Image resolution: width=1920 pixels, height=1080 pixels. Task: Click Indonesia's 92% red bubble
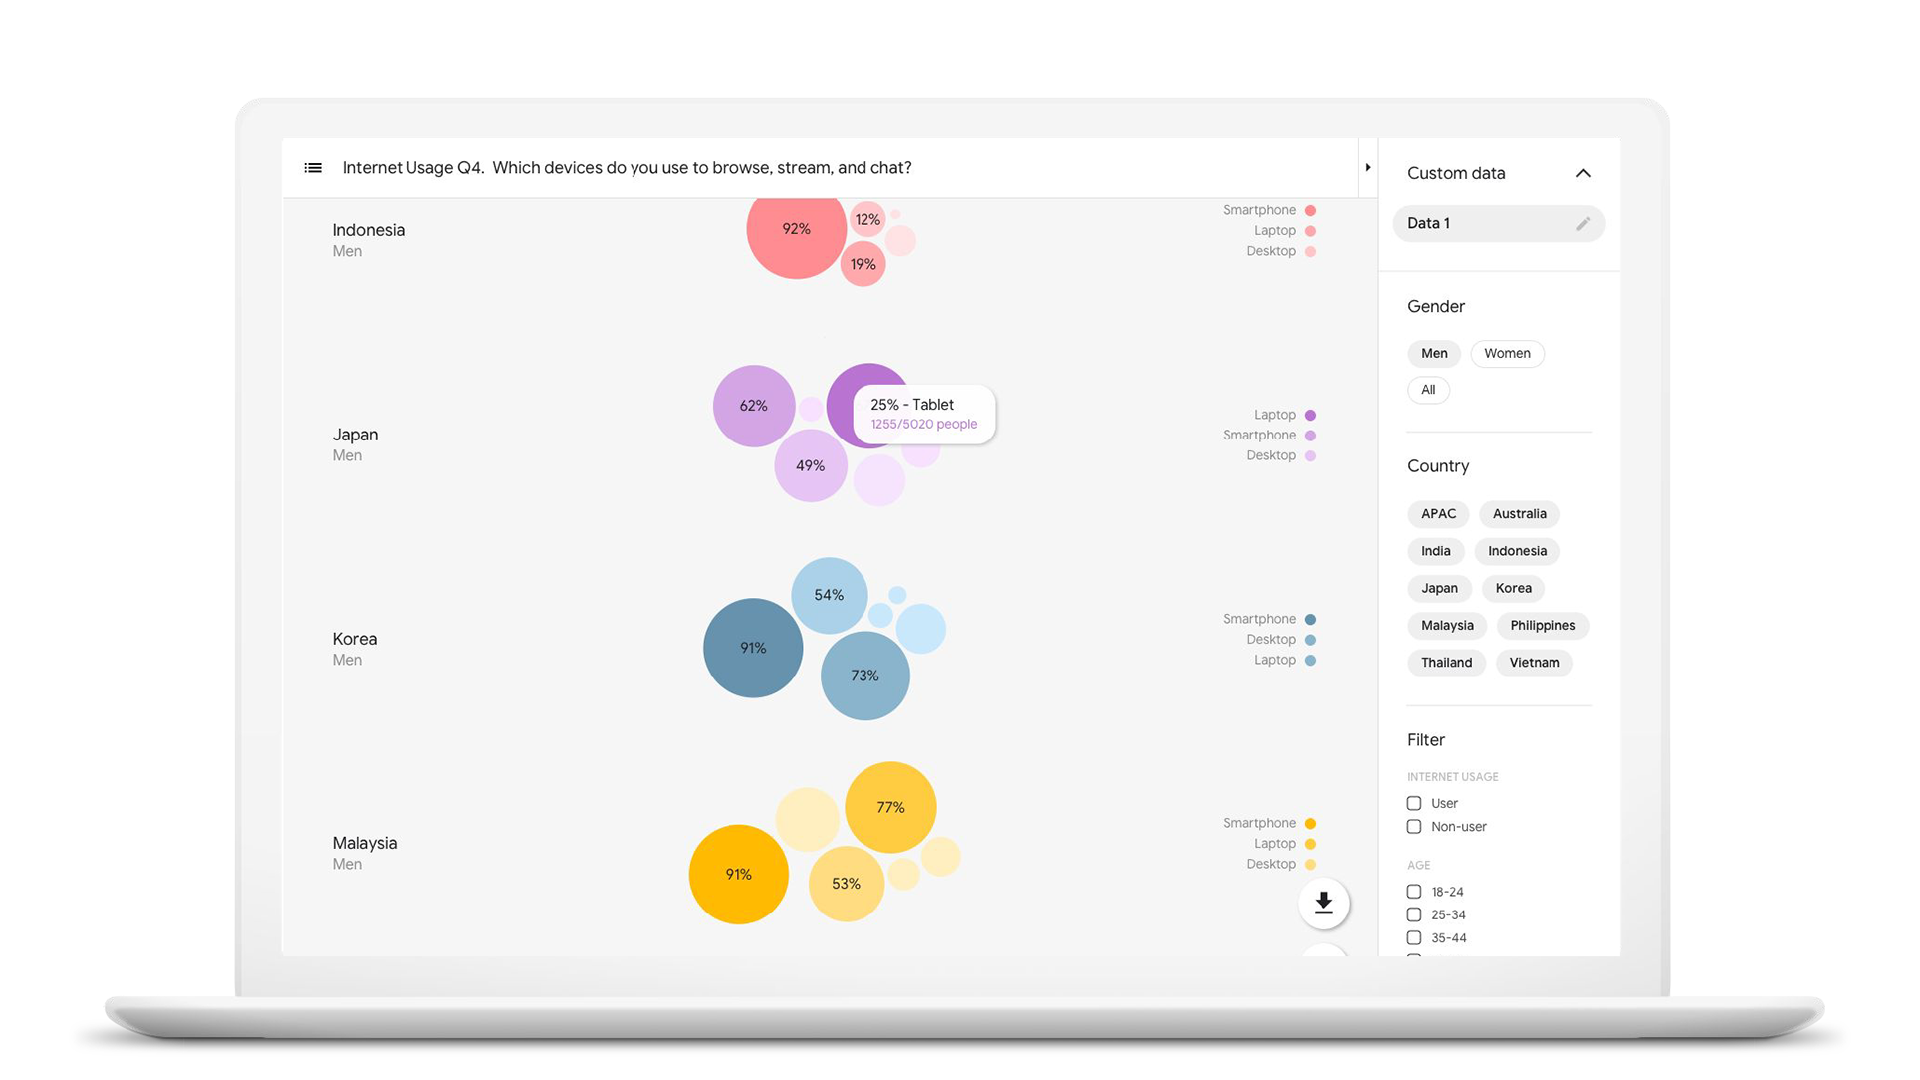coord(796,229)
